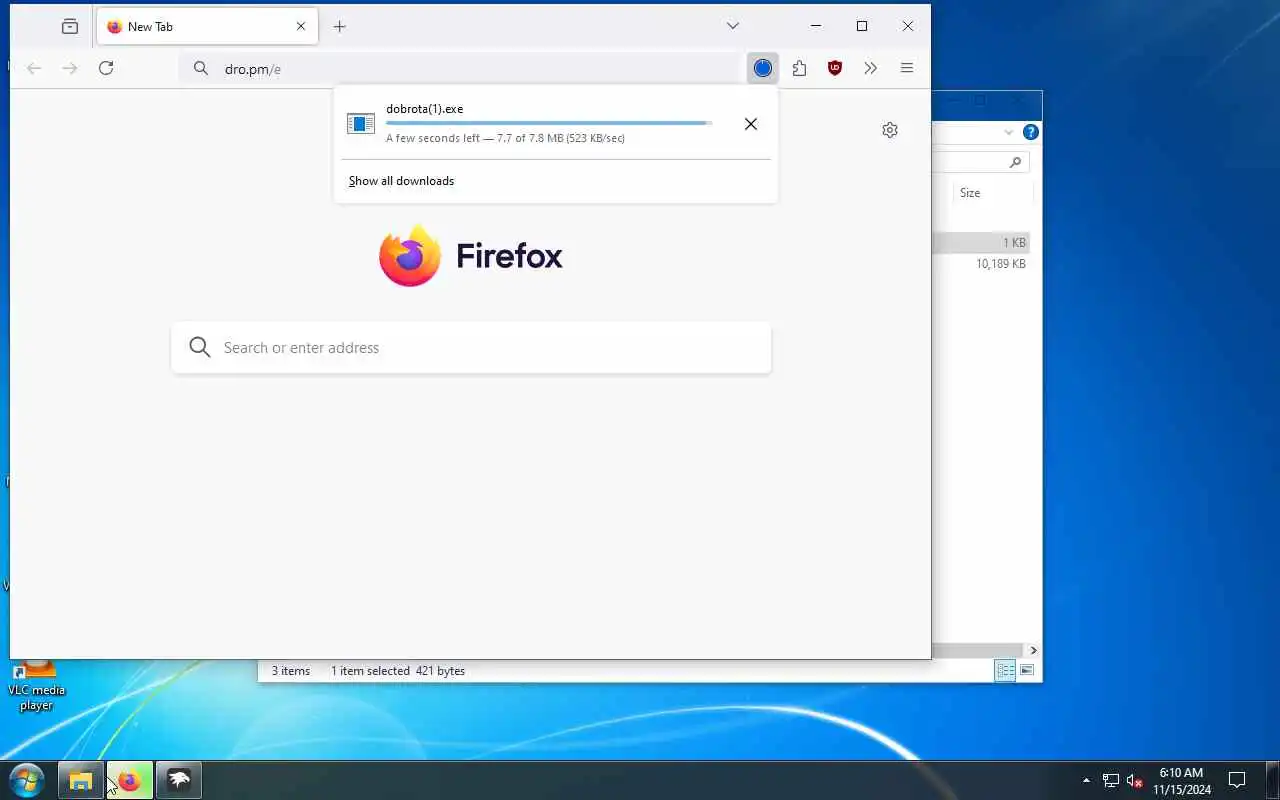Open the uBlock Origin shield icon
1280x800 pixels.
[x=835, y=68]
